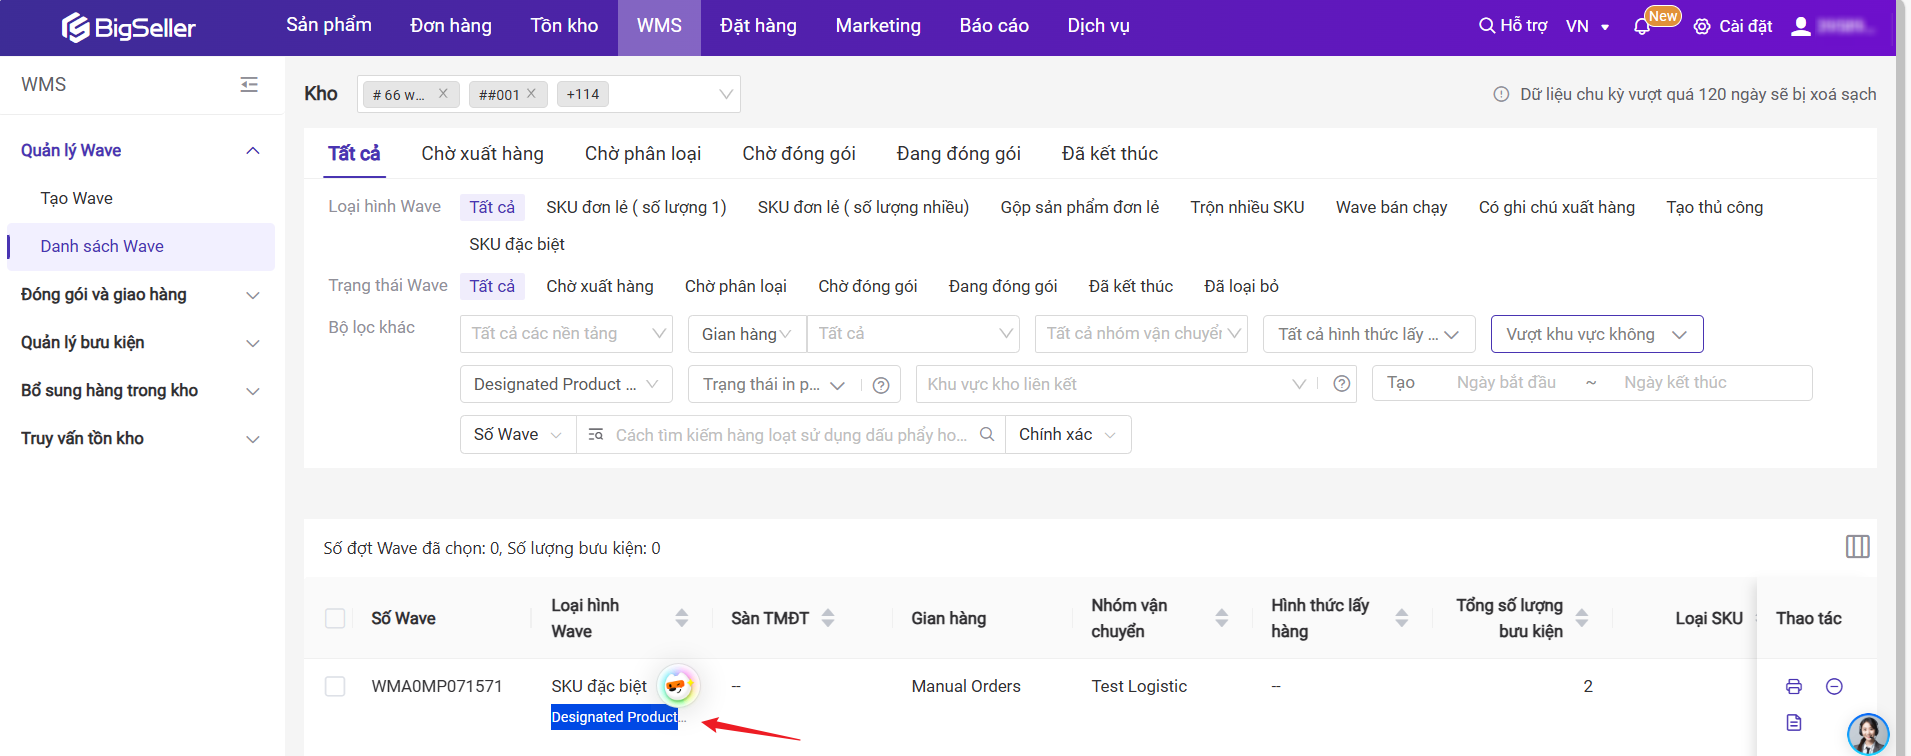Open the Tất cả các nền tảng dropdown
The height and width of the screenshot is (756, 1911).
coord(566,334)
